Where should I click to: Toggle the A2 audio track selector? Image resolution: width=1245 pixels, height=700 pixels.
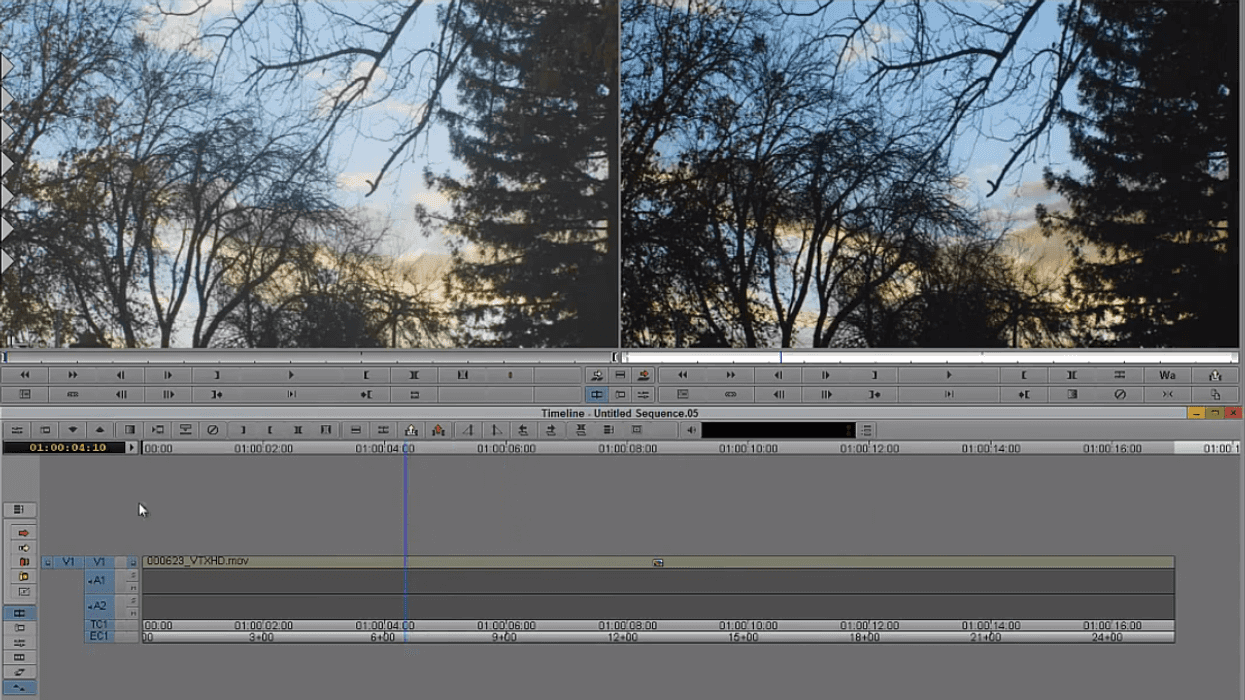tap(99, 606)
